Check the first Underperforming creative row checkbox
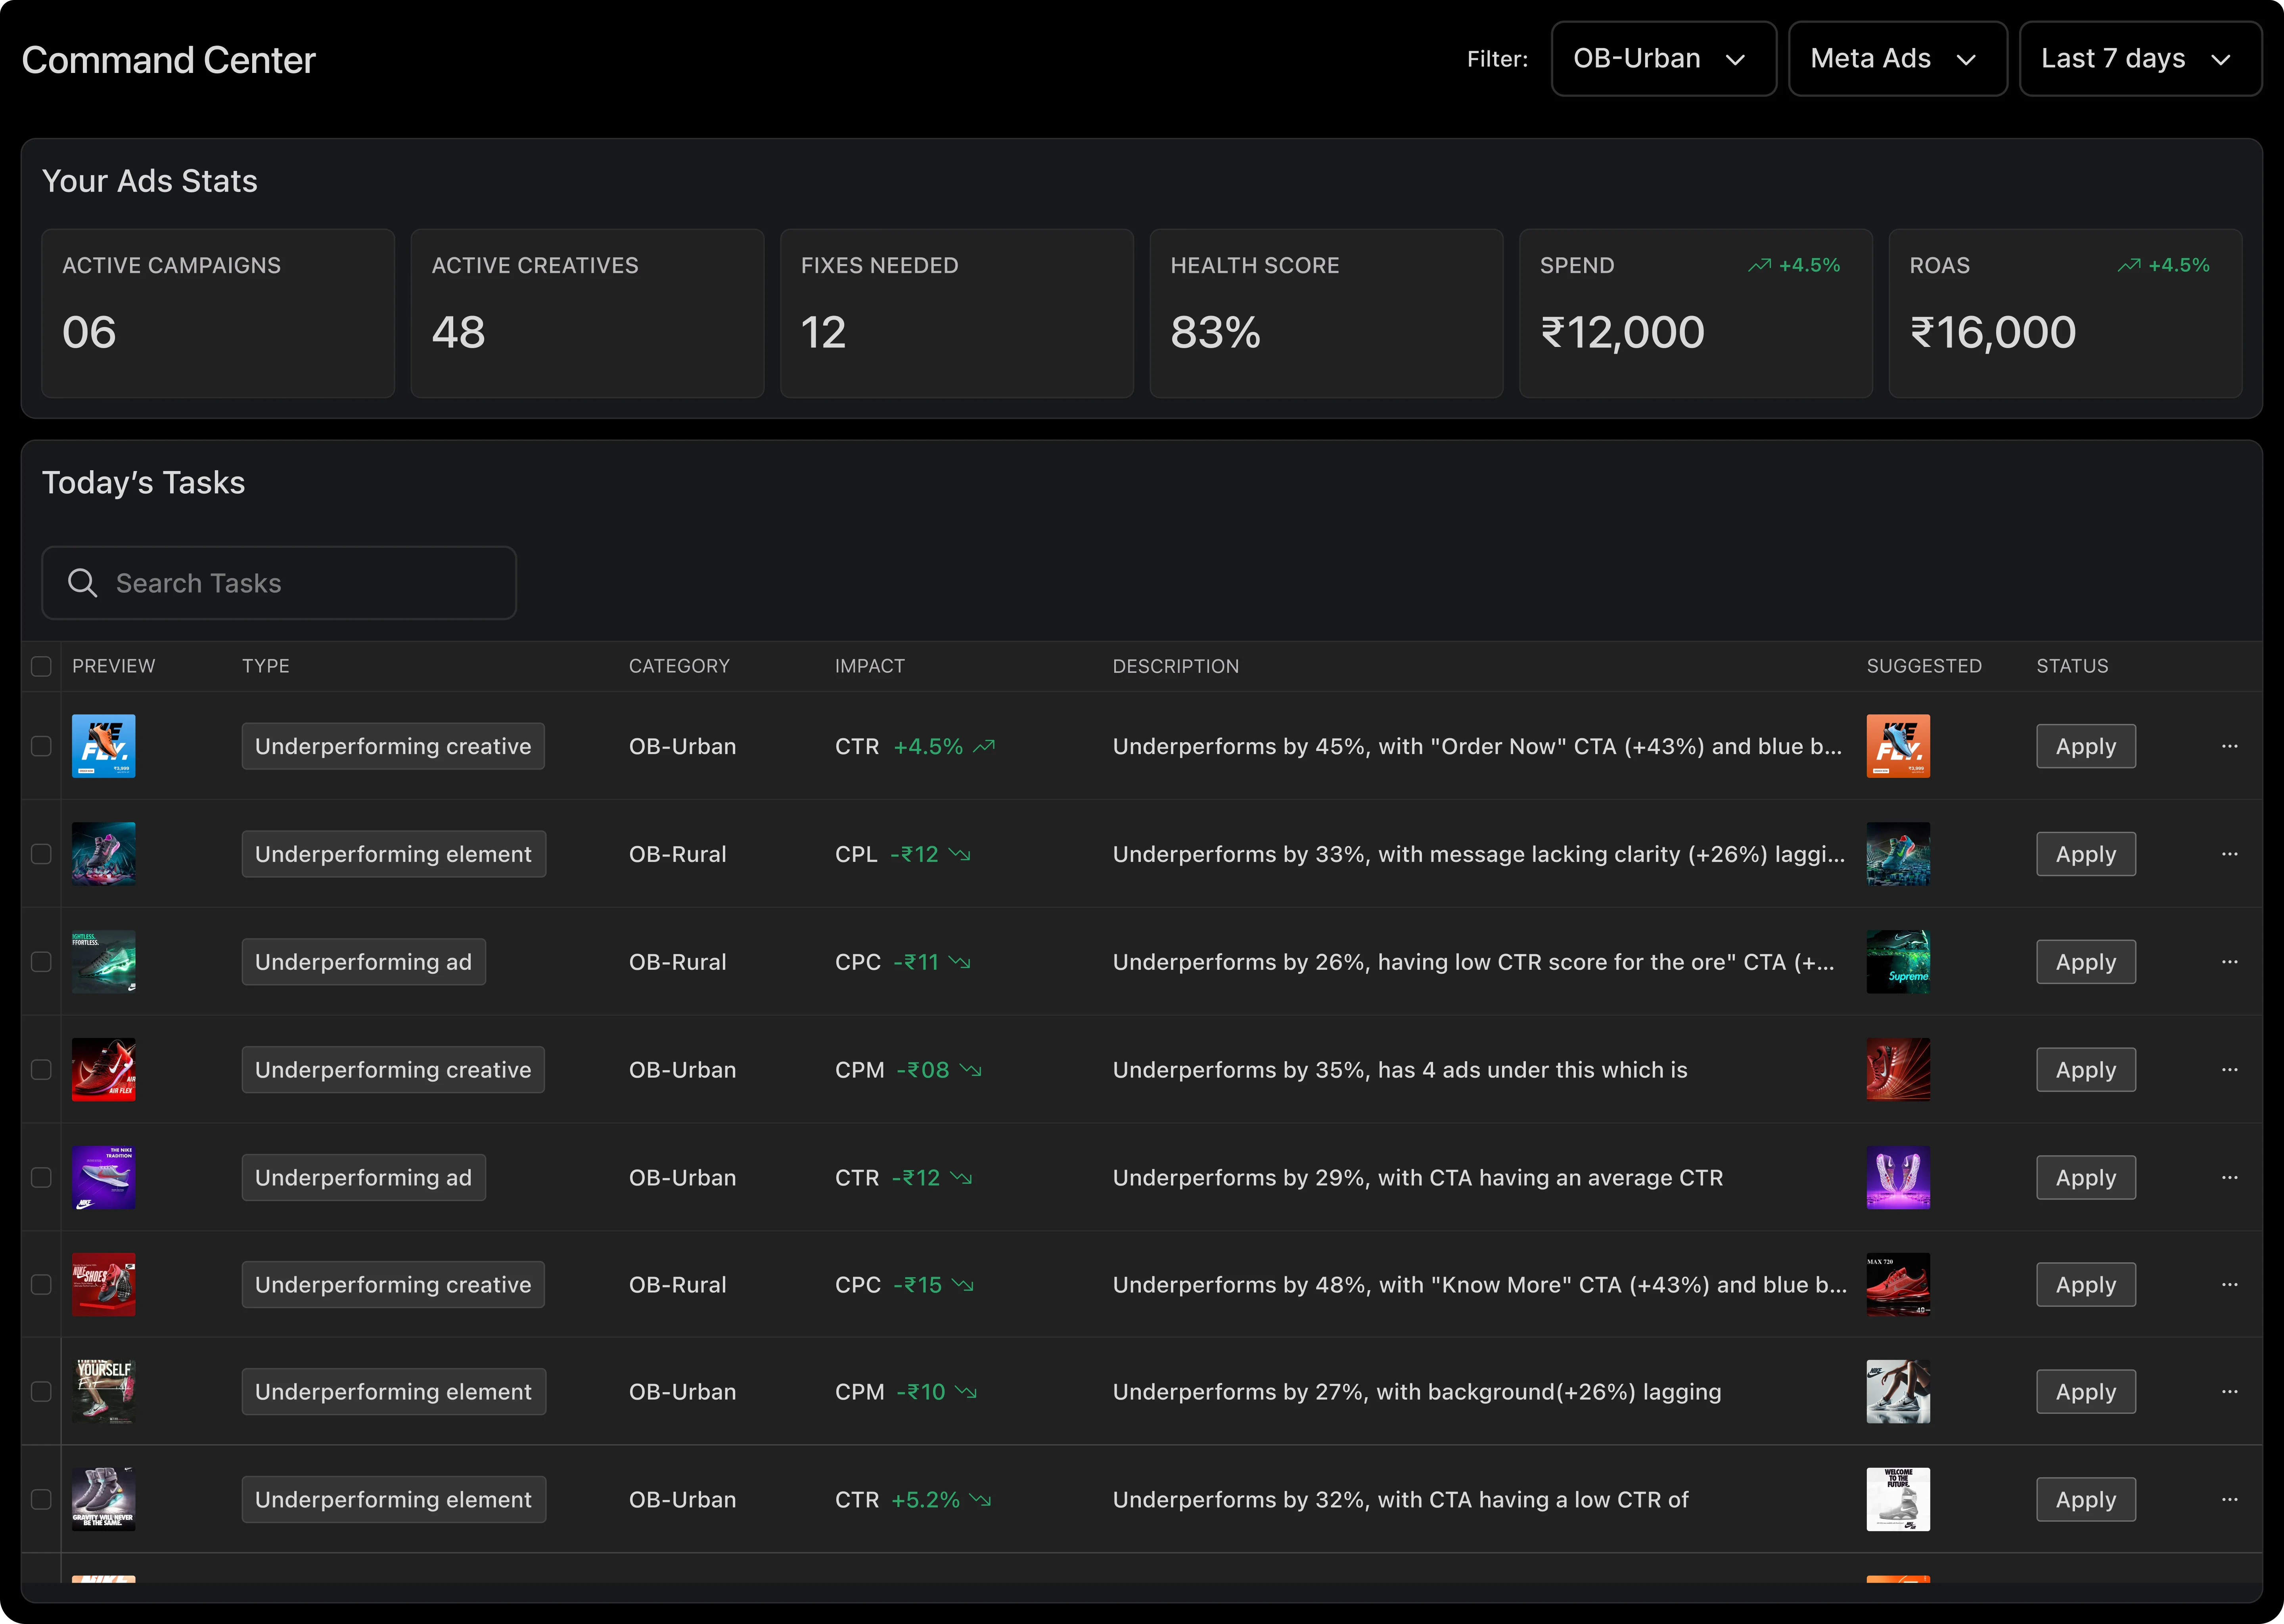Viewport: 2284px width, 1624px height. pos(41,746)
